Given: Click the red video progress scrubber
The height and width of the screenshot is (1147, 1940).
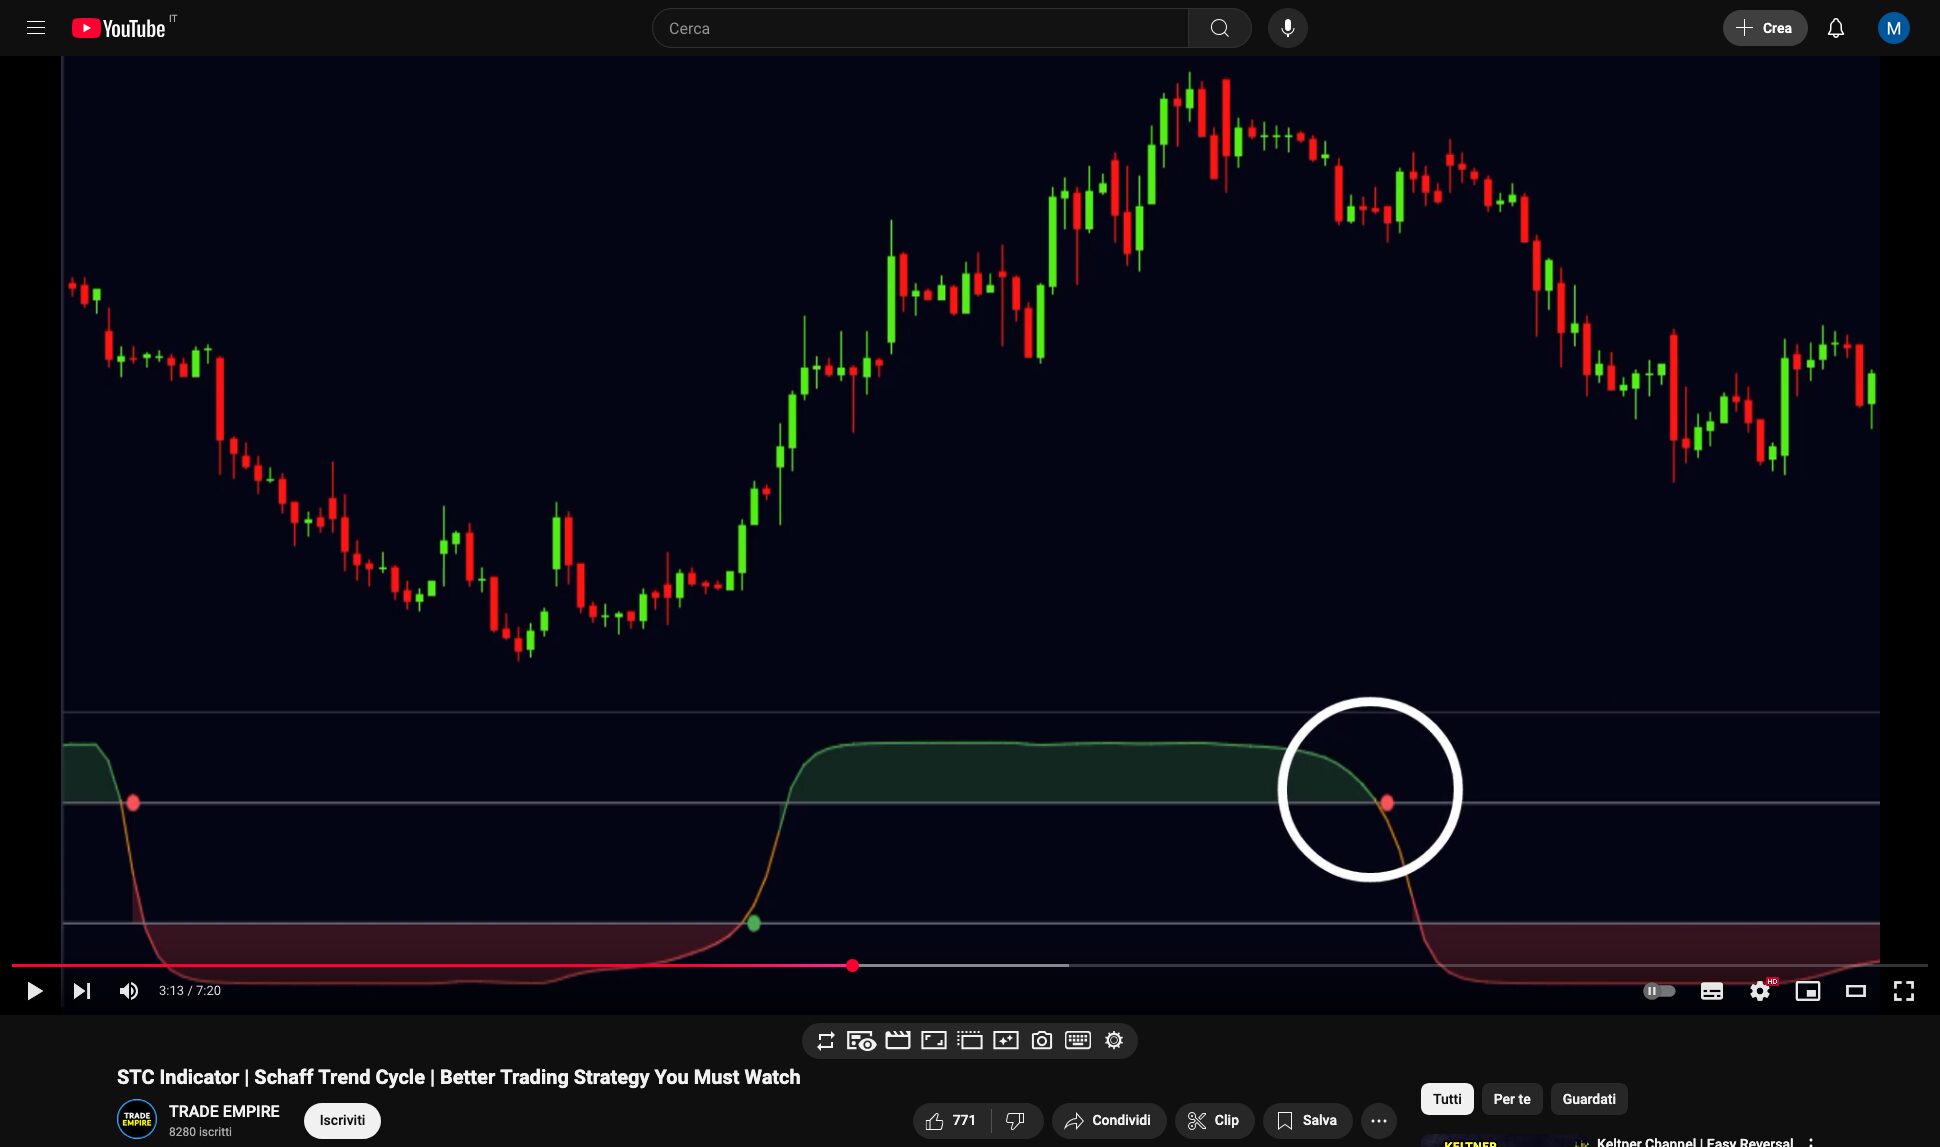Looking at the screenshot, I should coord(852,965).
